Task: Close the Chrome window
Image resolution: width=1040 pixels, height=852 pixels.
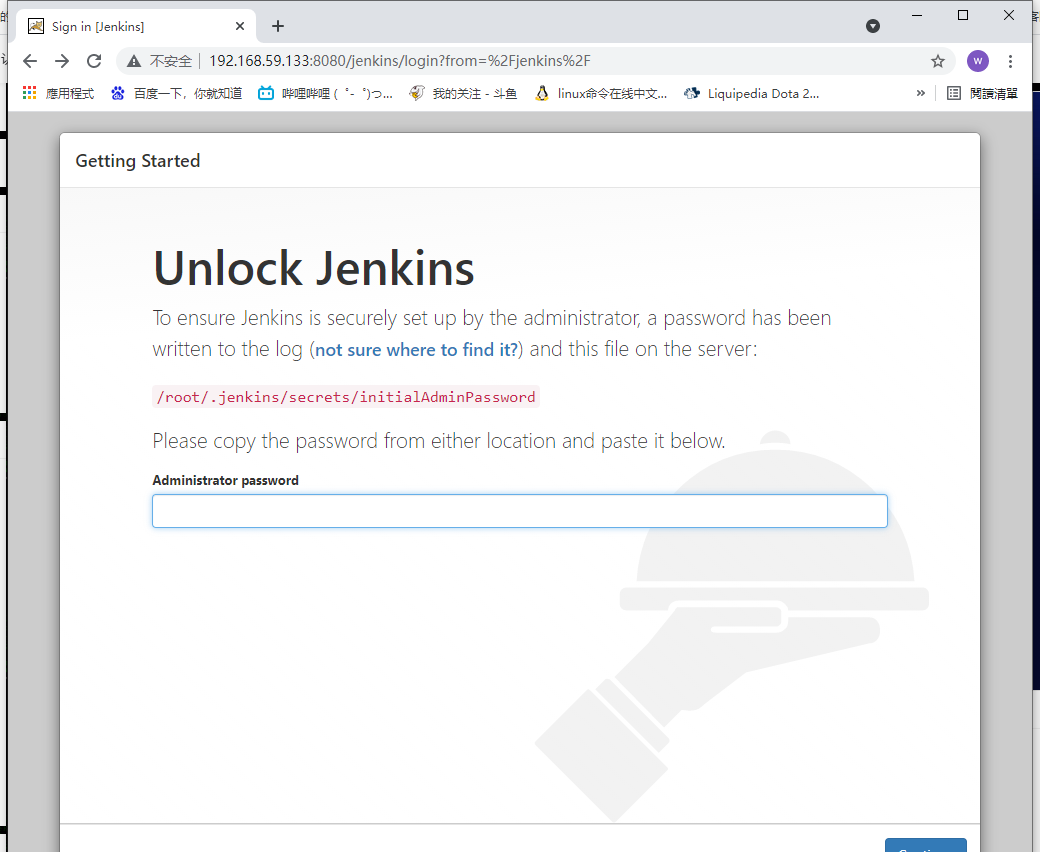Action: point(1009,15)
